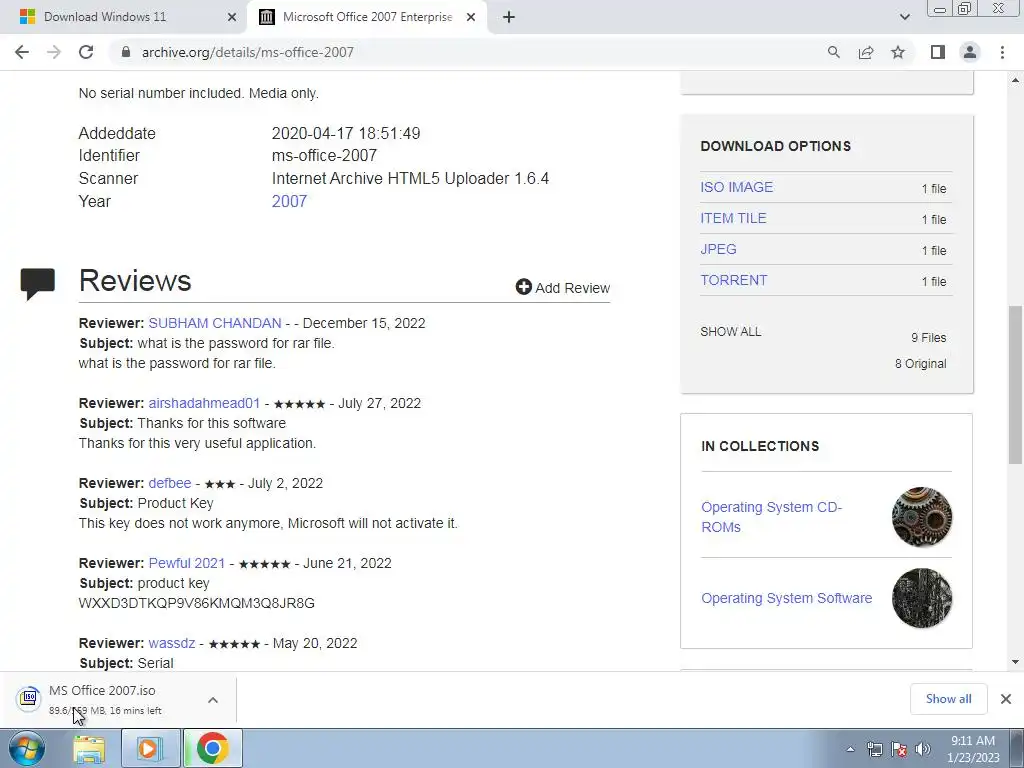Open the Chrome profile menu
Viewport: 1024px width, 768px height.
point(970,52)
